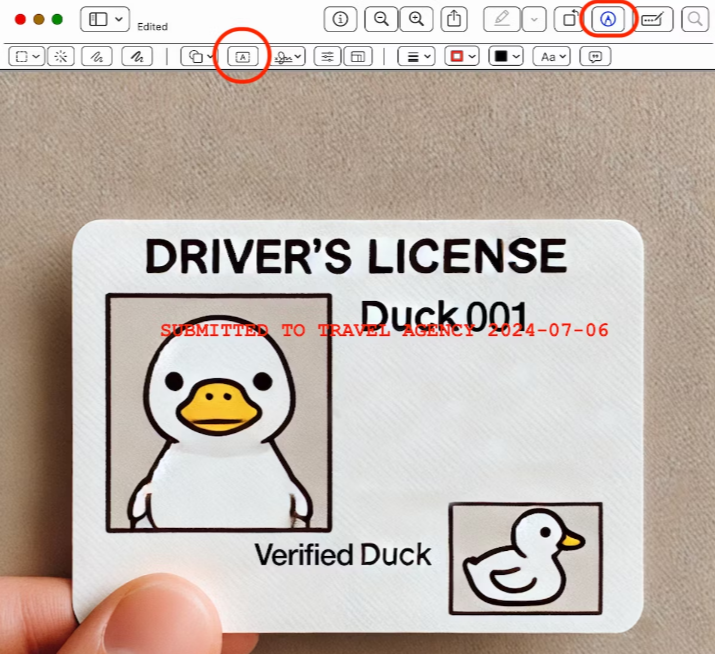
Task: Open the Aa Text Style dropdown
Action: coord(552,57)
